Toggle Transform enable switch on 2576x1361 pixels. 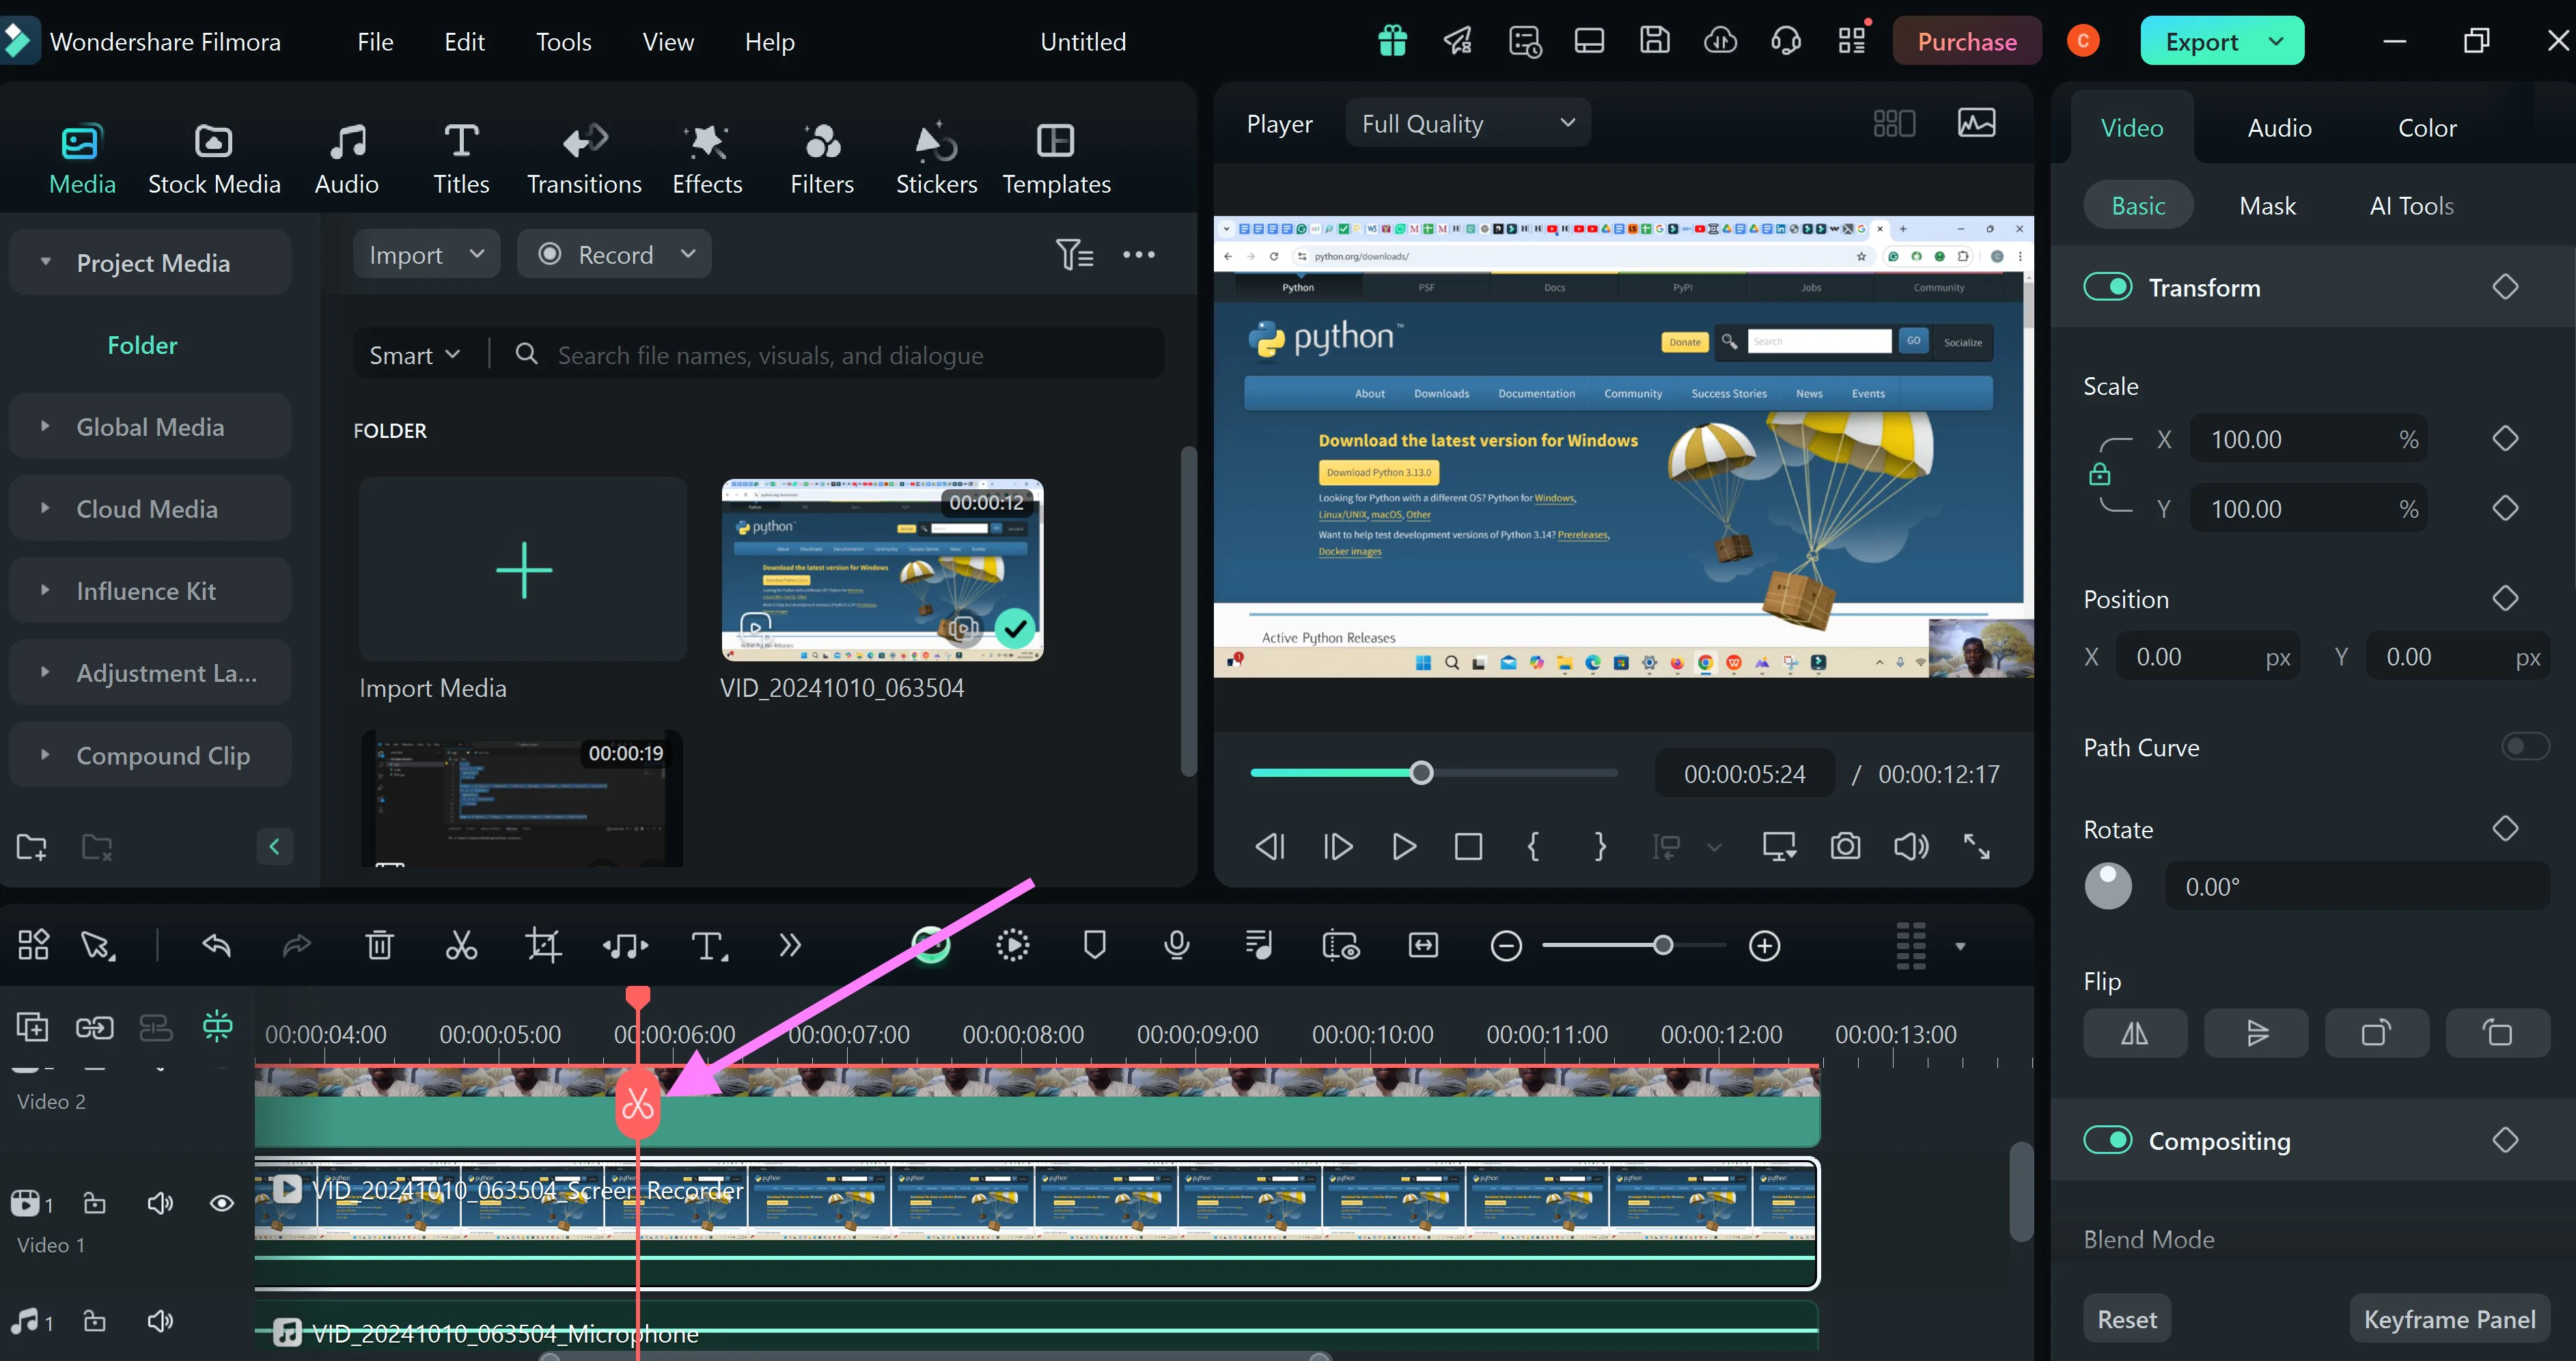[2107, 286]
